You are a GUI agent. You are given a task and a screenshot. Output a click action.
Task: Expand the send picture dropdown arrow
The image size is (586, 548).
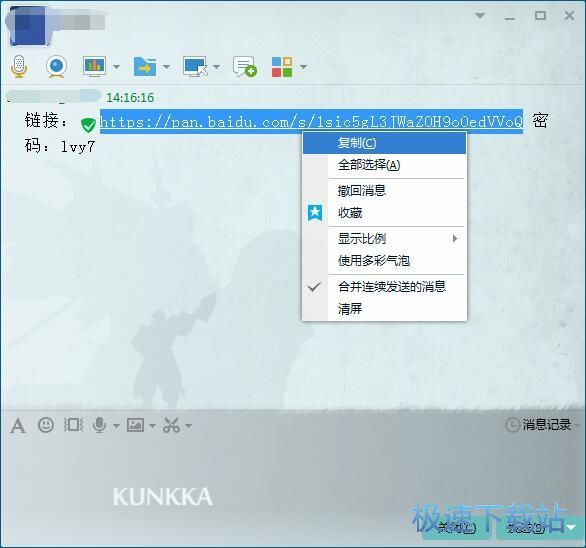tap(152, 426)
